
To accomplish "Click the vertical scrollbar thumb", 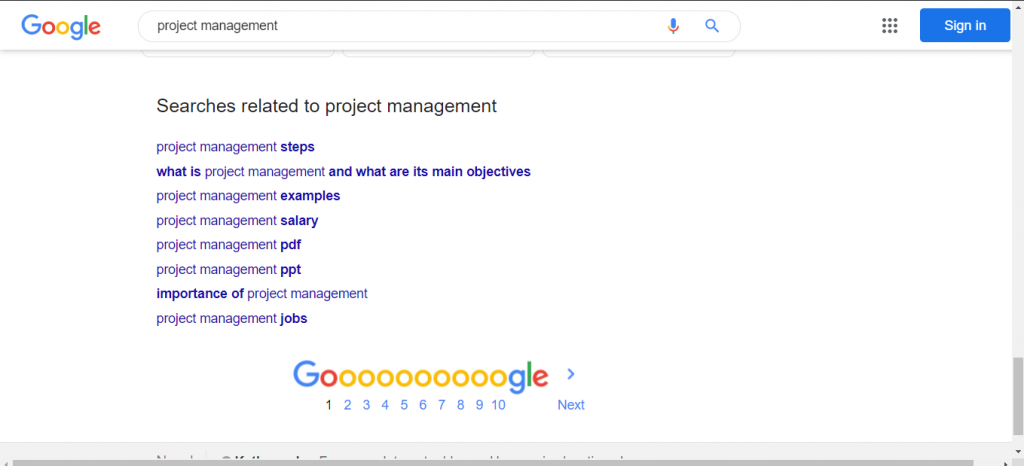I will coord(1018,395).
